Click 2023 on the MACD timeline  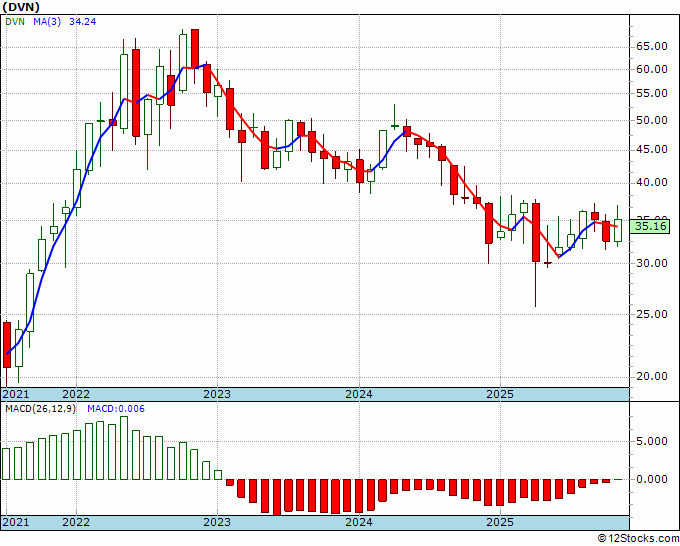[x=217, y=522]
